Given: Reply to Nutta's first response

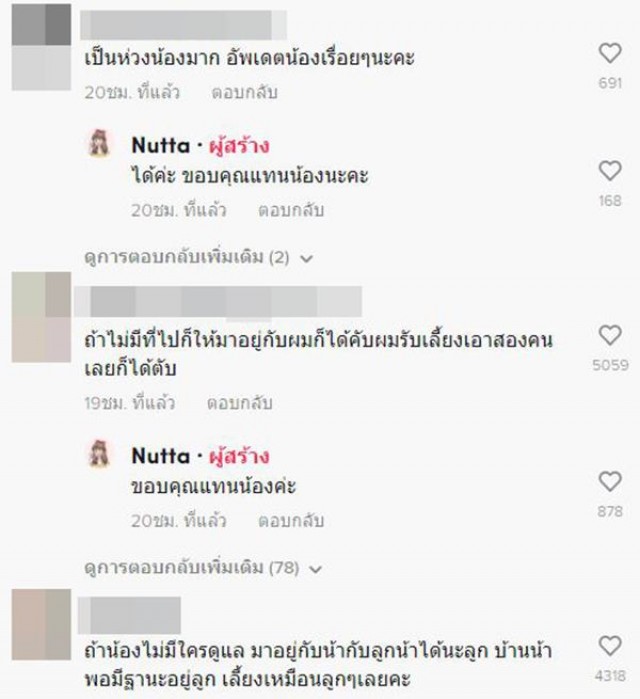Looking at the screenshot, I should 291,210.
